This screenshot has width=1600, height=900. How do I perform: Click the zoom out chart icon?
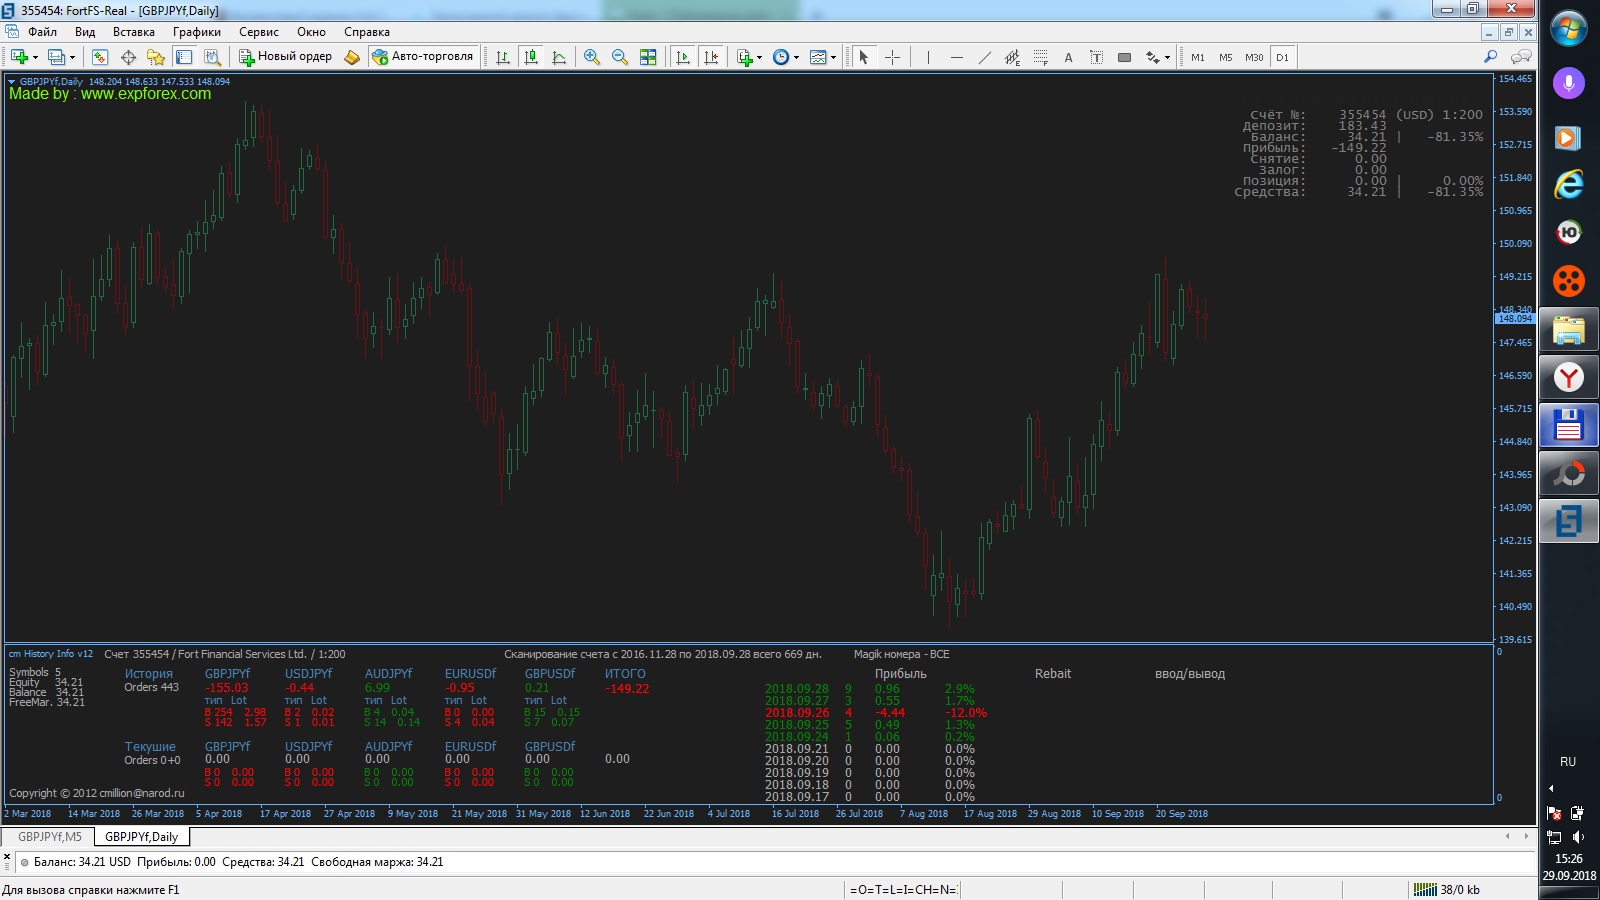[x=620, y=57]
